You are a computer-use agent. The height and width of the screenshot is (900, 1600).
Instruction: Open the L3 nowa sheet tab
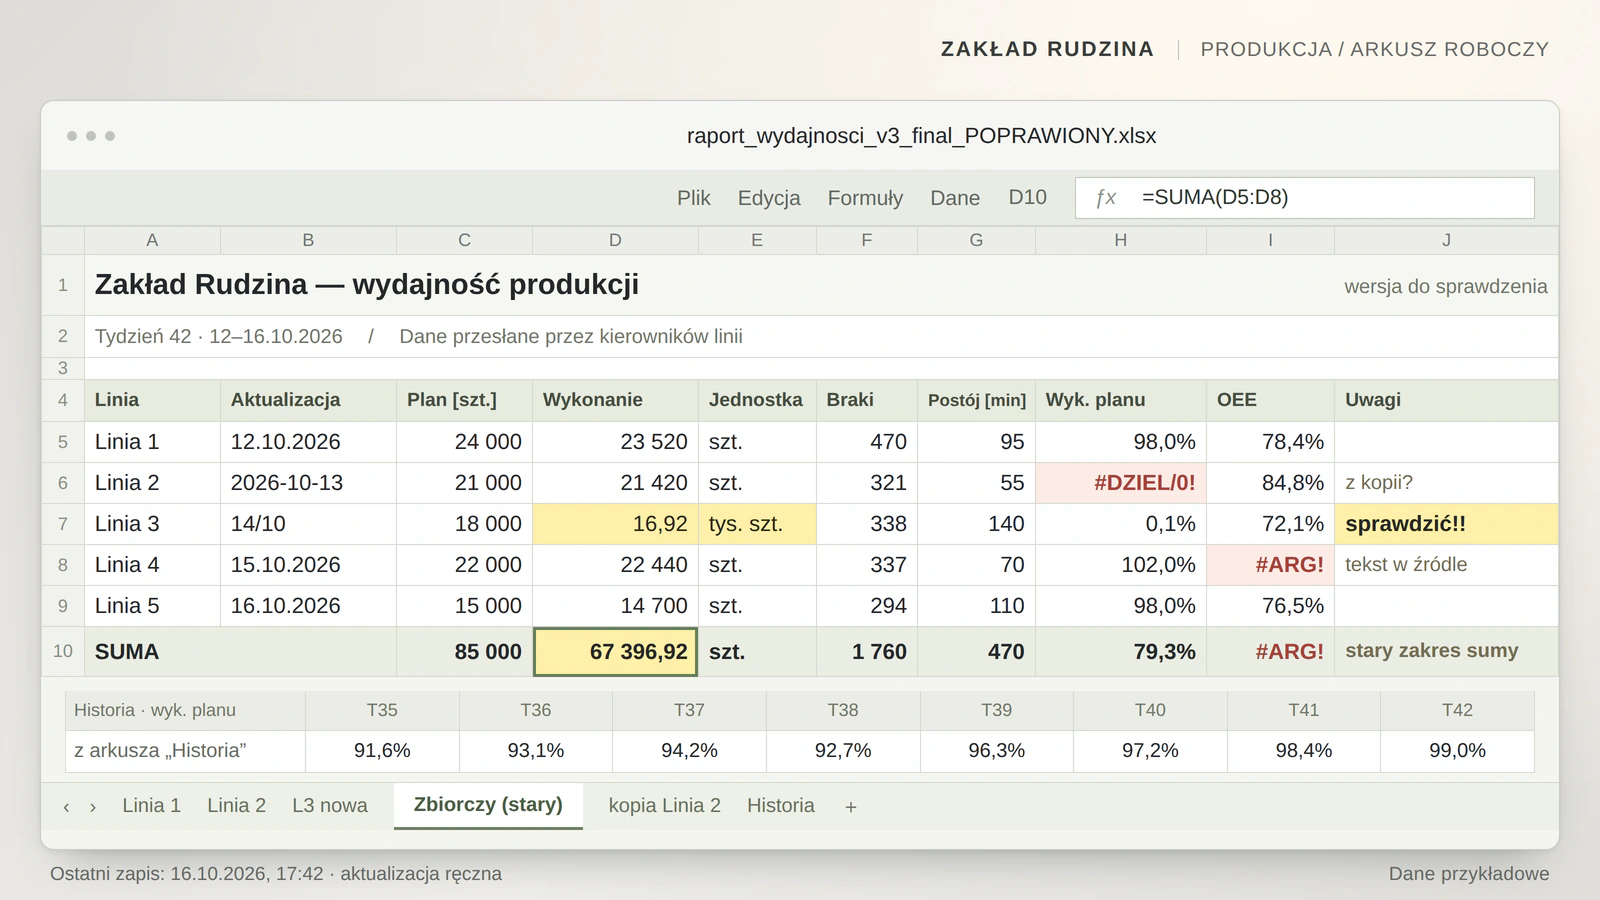click(x=330, y=806)
